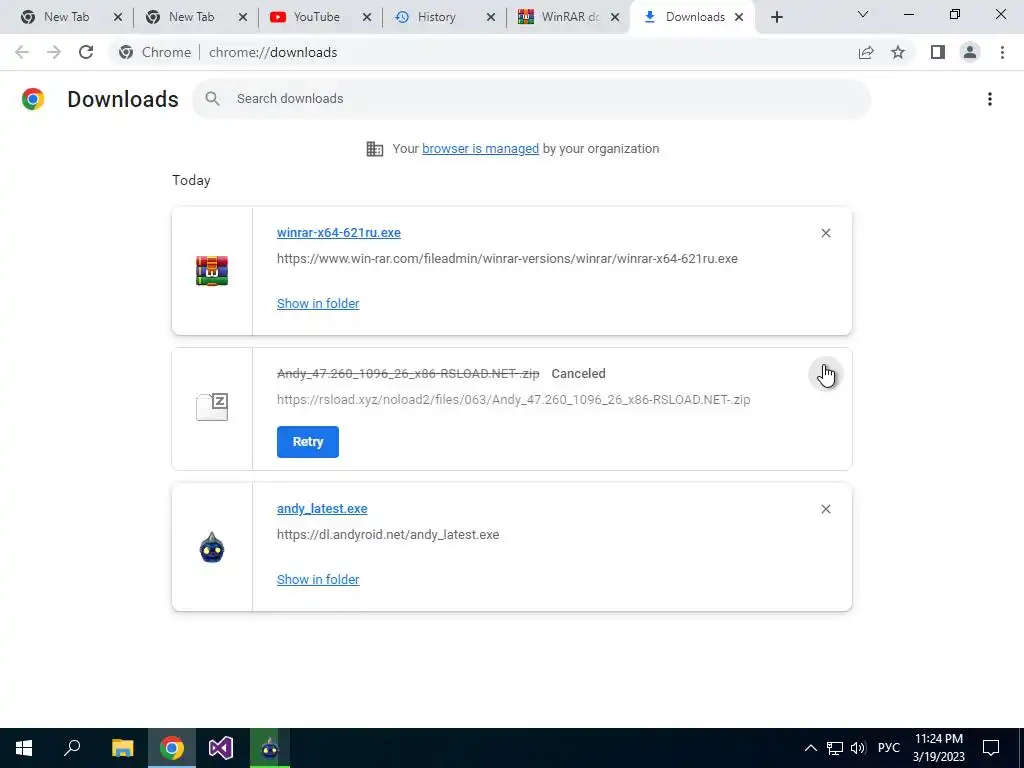This screenshot has width=1024, height=768.
Task: Click the managed organization building icon
Action: (374, 149)
